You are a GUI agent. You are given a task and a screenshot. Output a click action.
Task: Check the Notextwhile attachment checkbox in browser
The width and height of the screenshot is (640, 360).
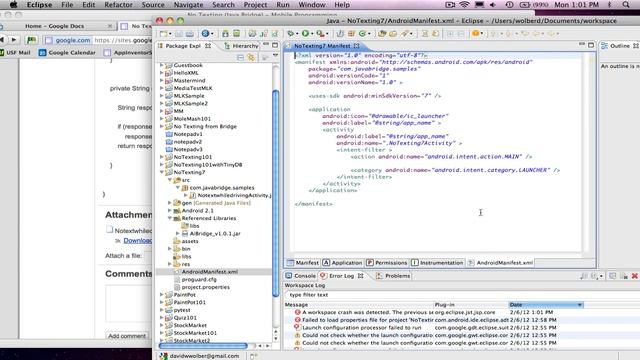coord(109,229)
